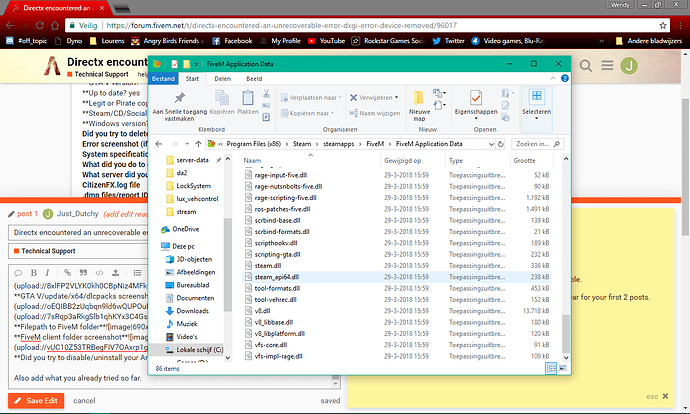Select the server-data folder in navigation pane

click(x=192, y=160)
